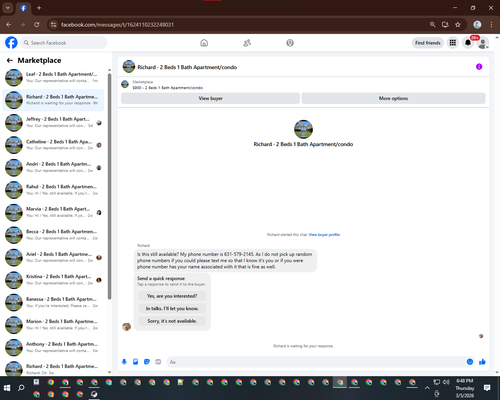Open the browser zoom magnifier icon
This screenshot has height=400, width=500.
point(432,24)
